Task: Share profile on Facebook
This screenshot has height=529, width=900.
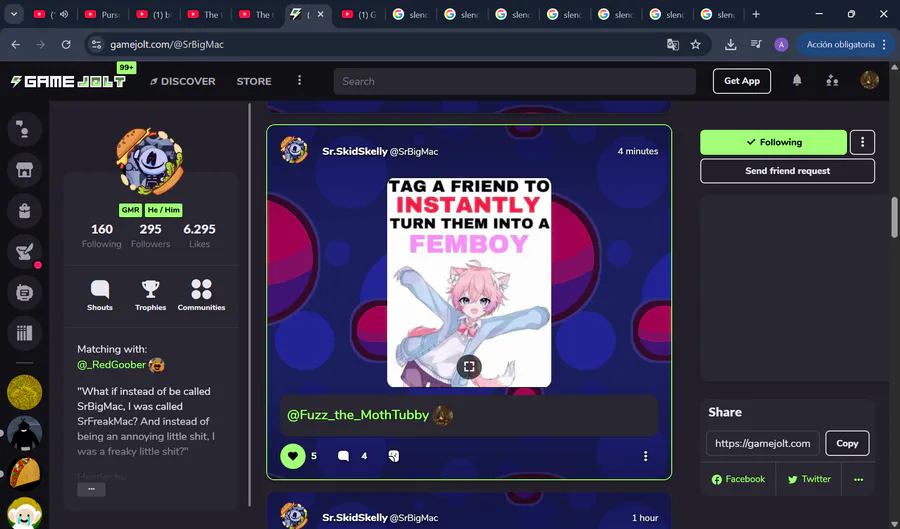Action: pos(738,479)
